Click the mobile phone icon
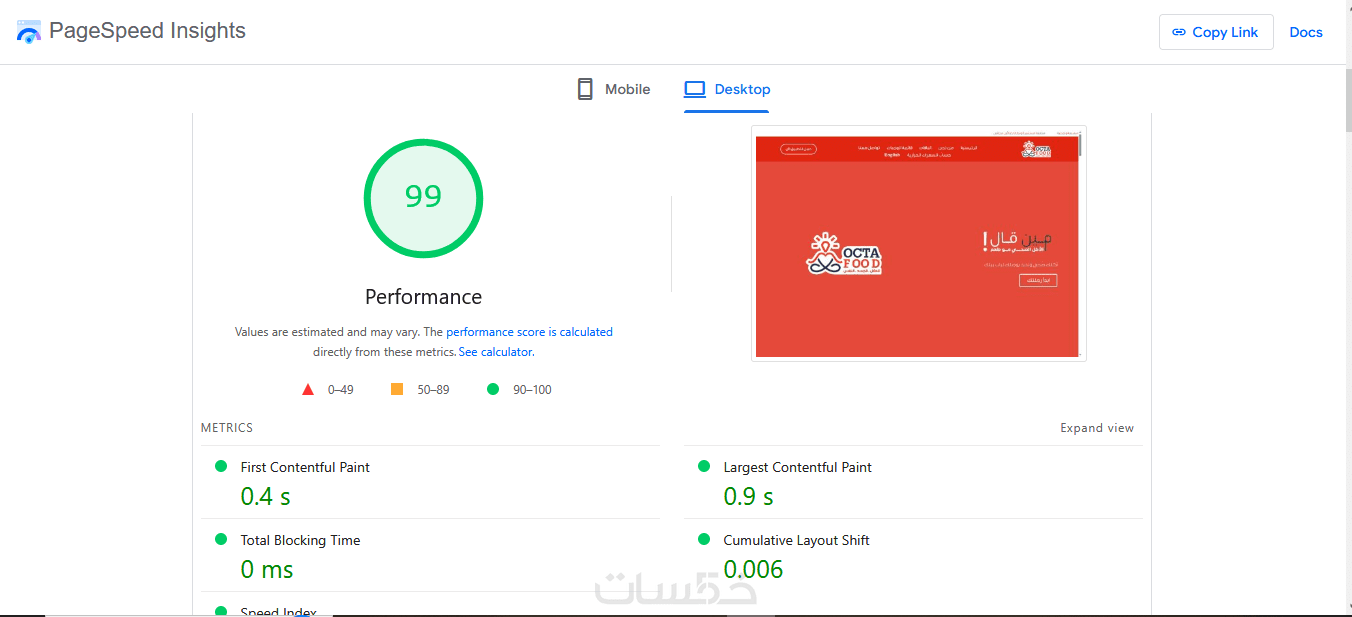This screenshot has width=1352, height=617. pos(585,89)
